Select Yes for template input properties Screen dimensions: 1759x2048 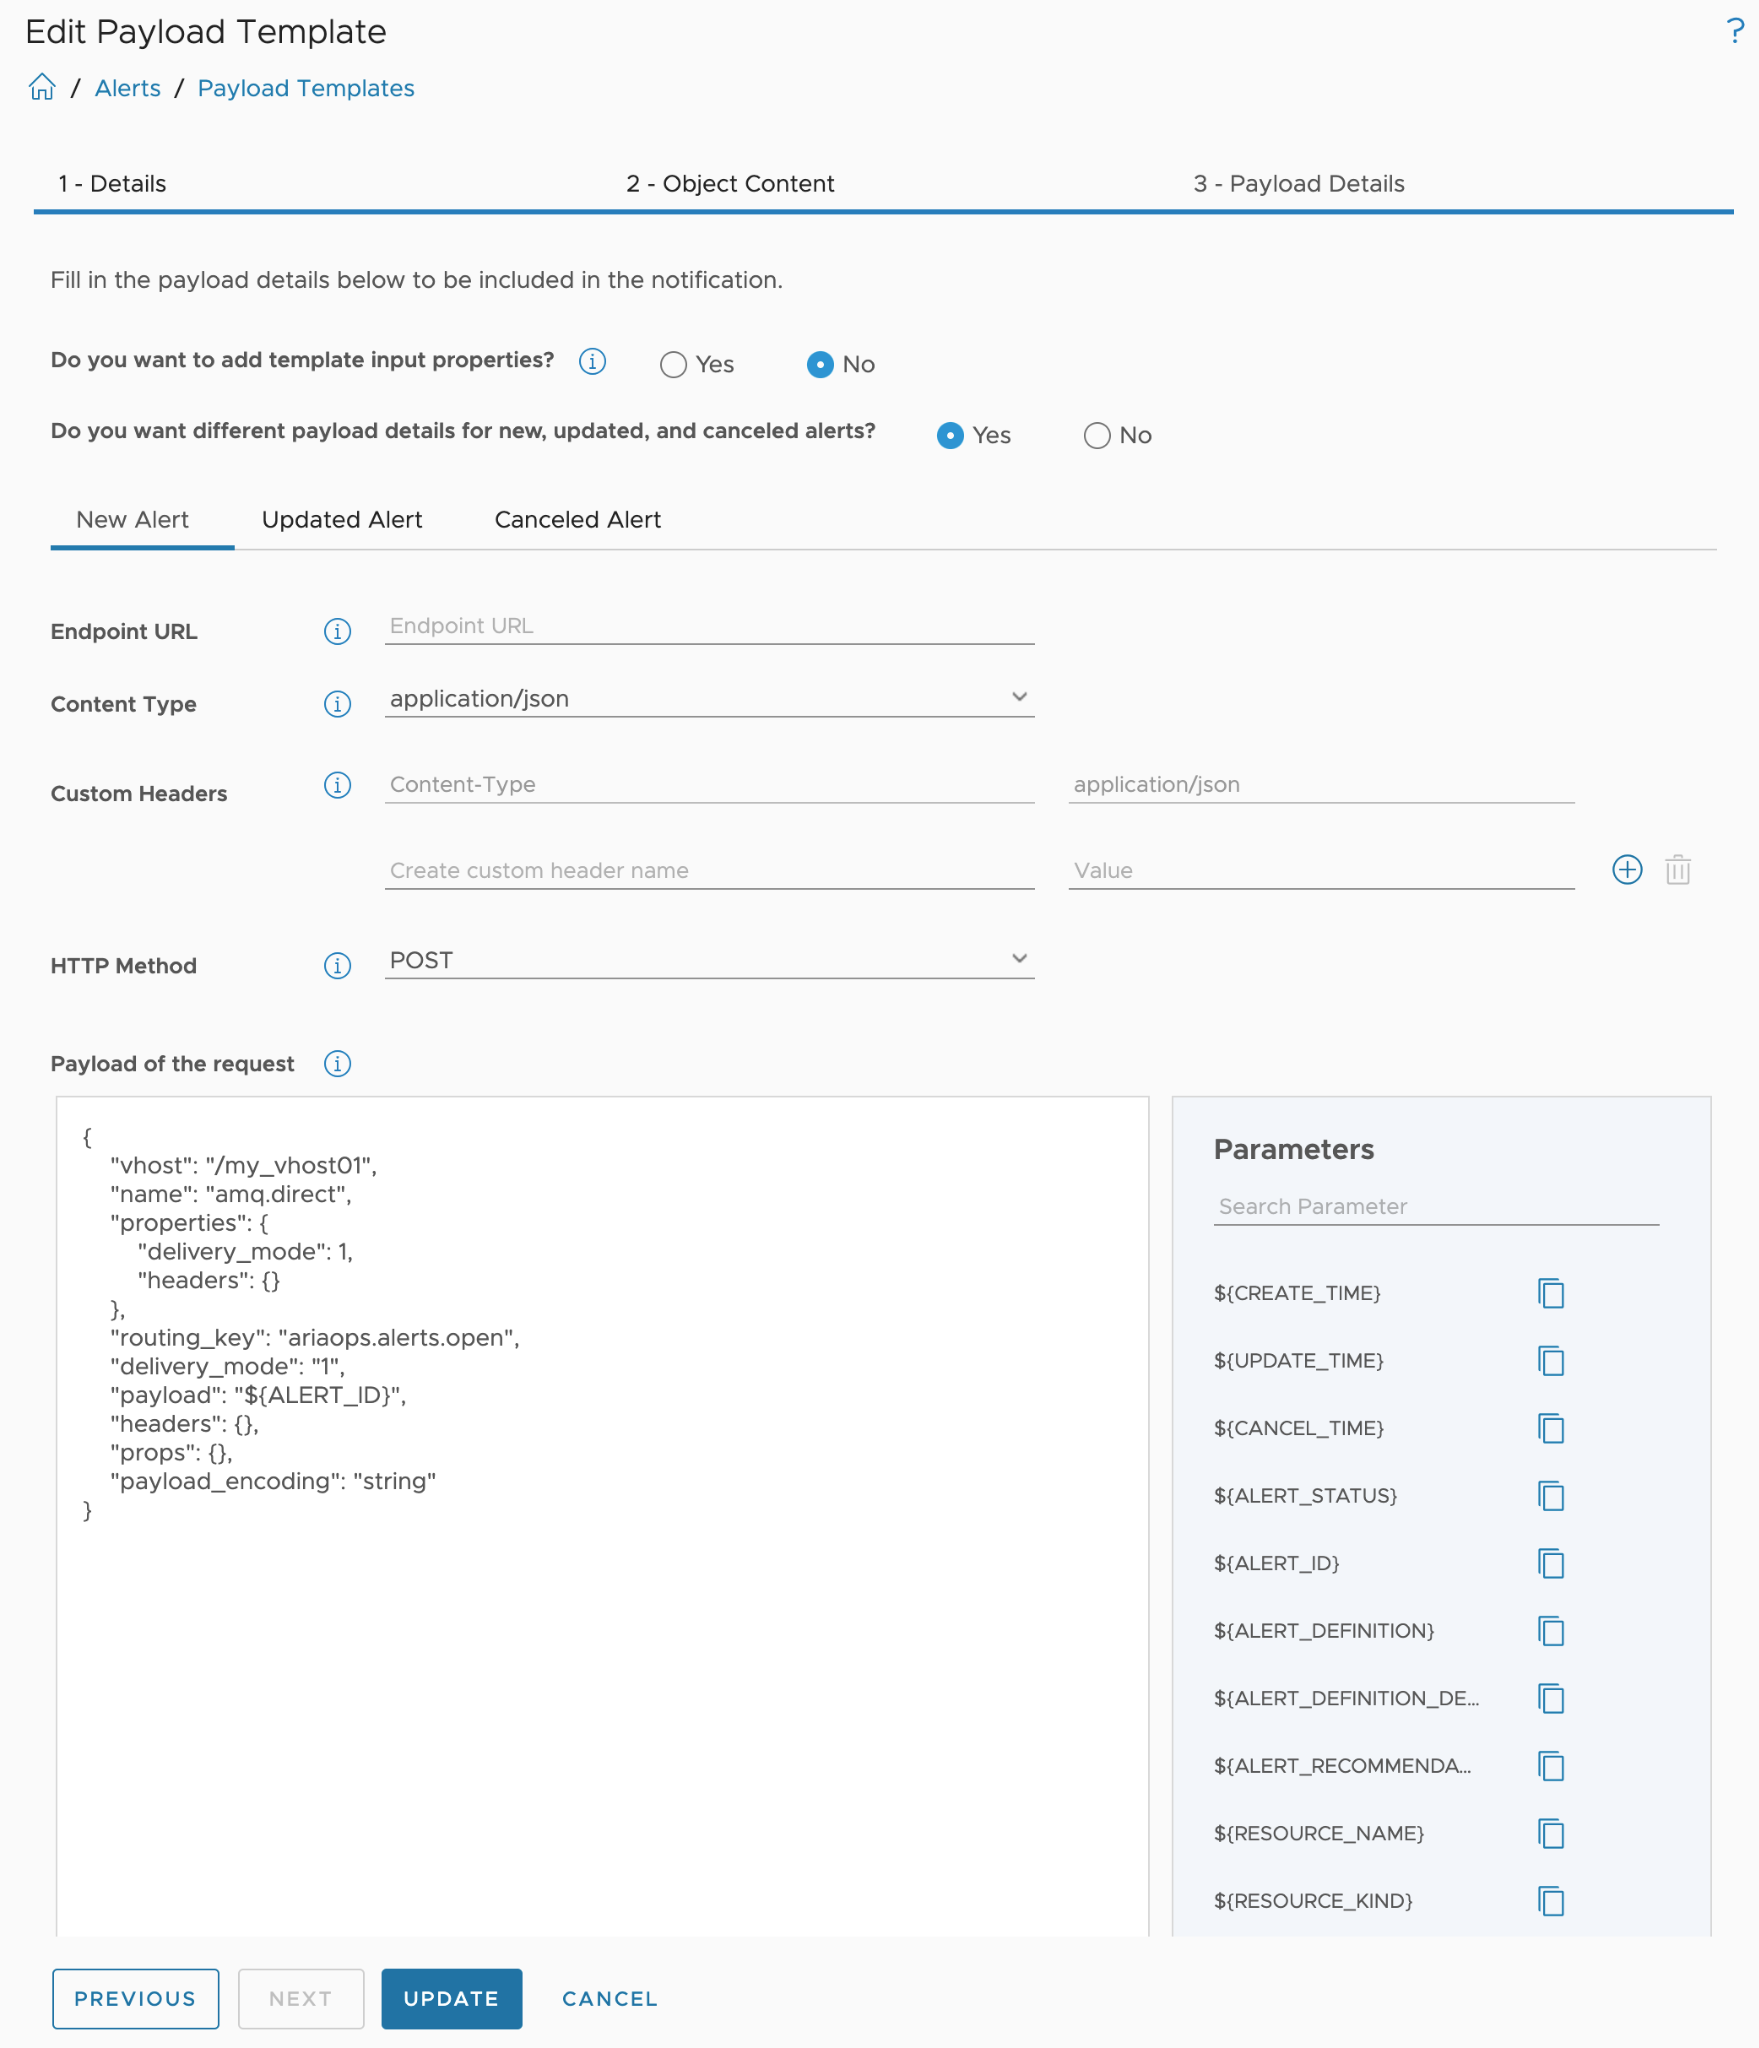tap(673, 364)
